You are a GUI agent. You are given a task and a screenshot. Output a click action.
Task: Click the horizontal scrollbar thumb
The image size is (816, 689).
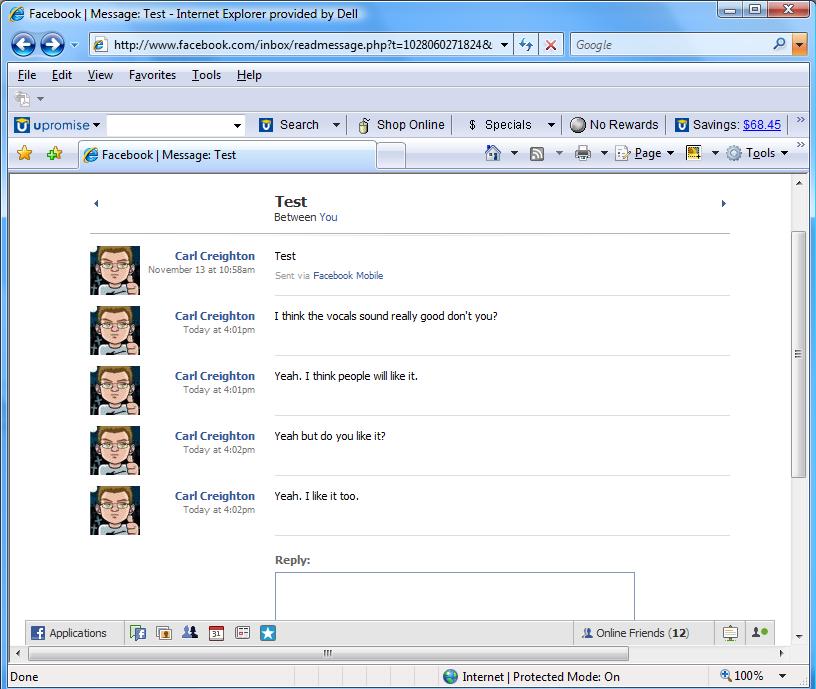point(328,653)
